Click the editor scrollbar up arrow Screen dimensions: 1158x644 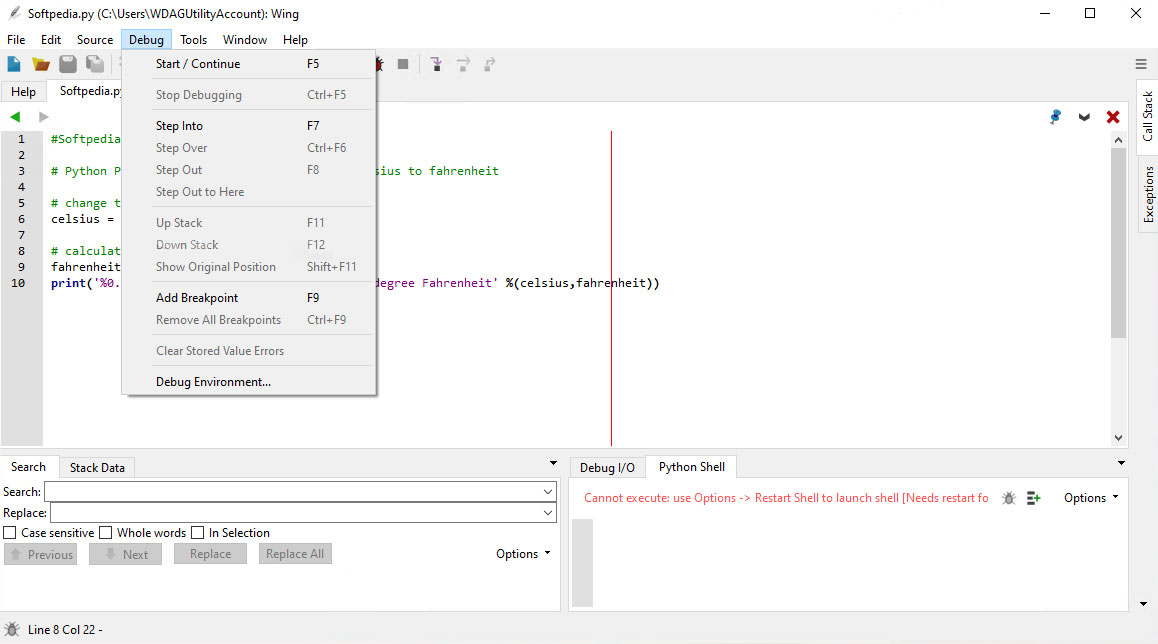pos(1118,140)
